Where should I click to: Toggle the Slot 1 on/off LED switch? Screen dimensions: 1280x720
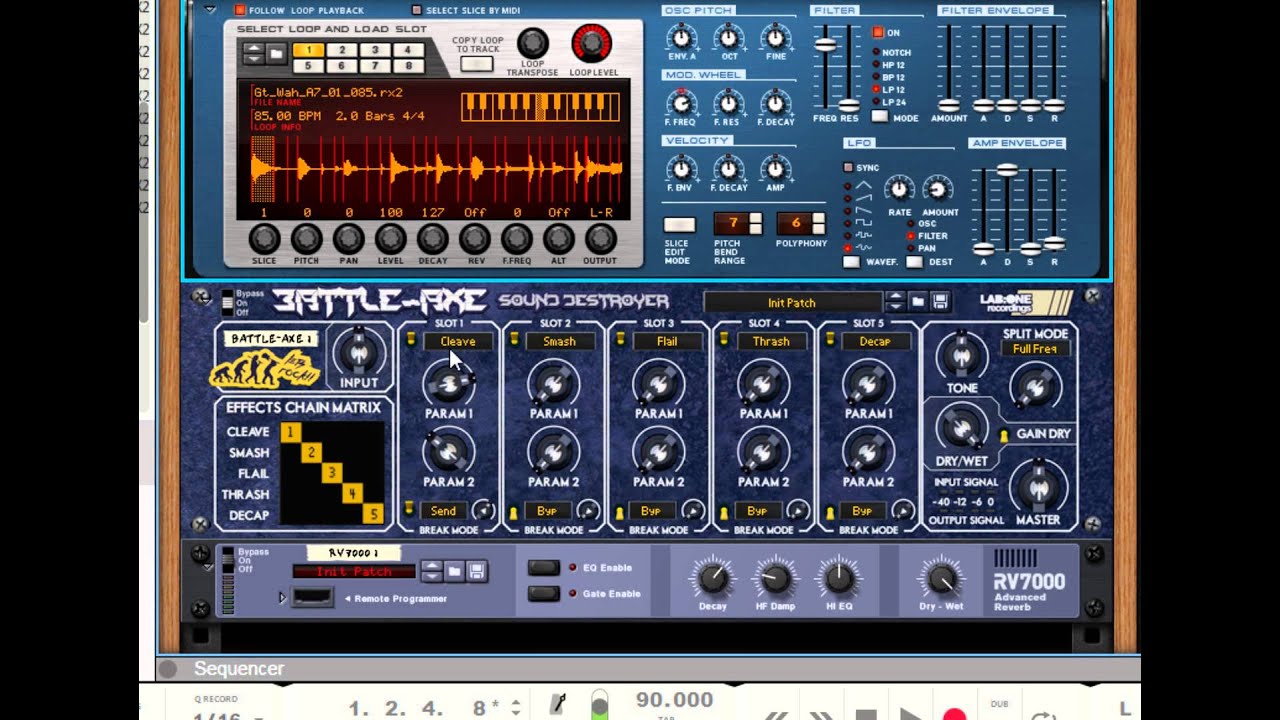tap(410, 341)
